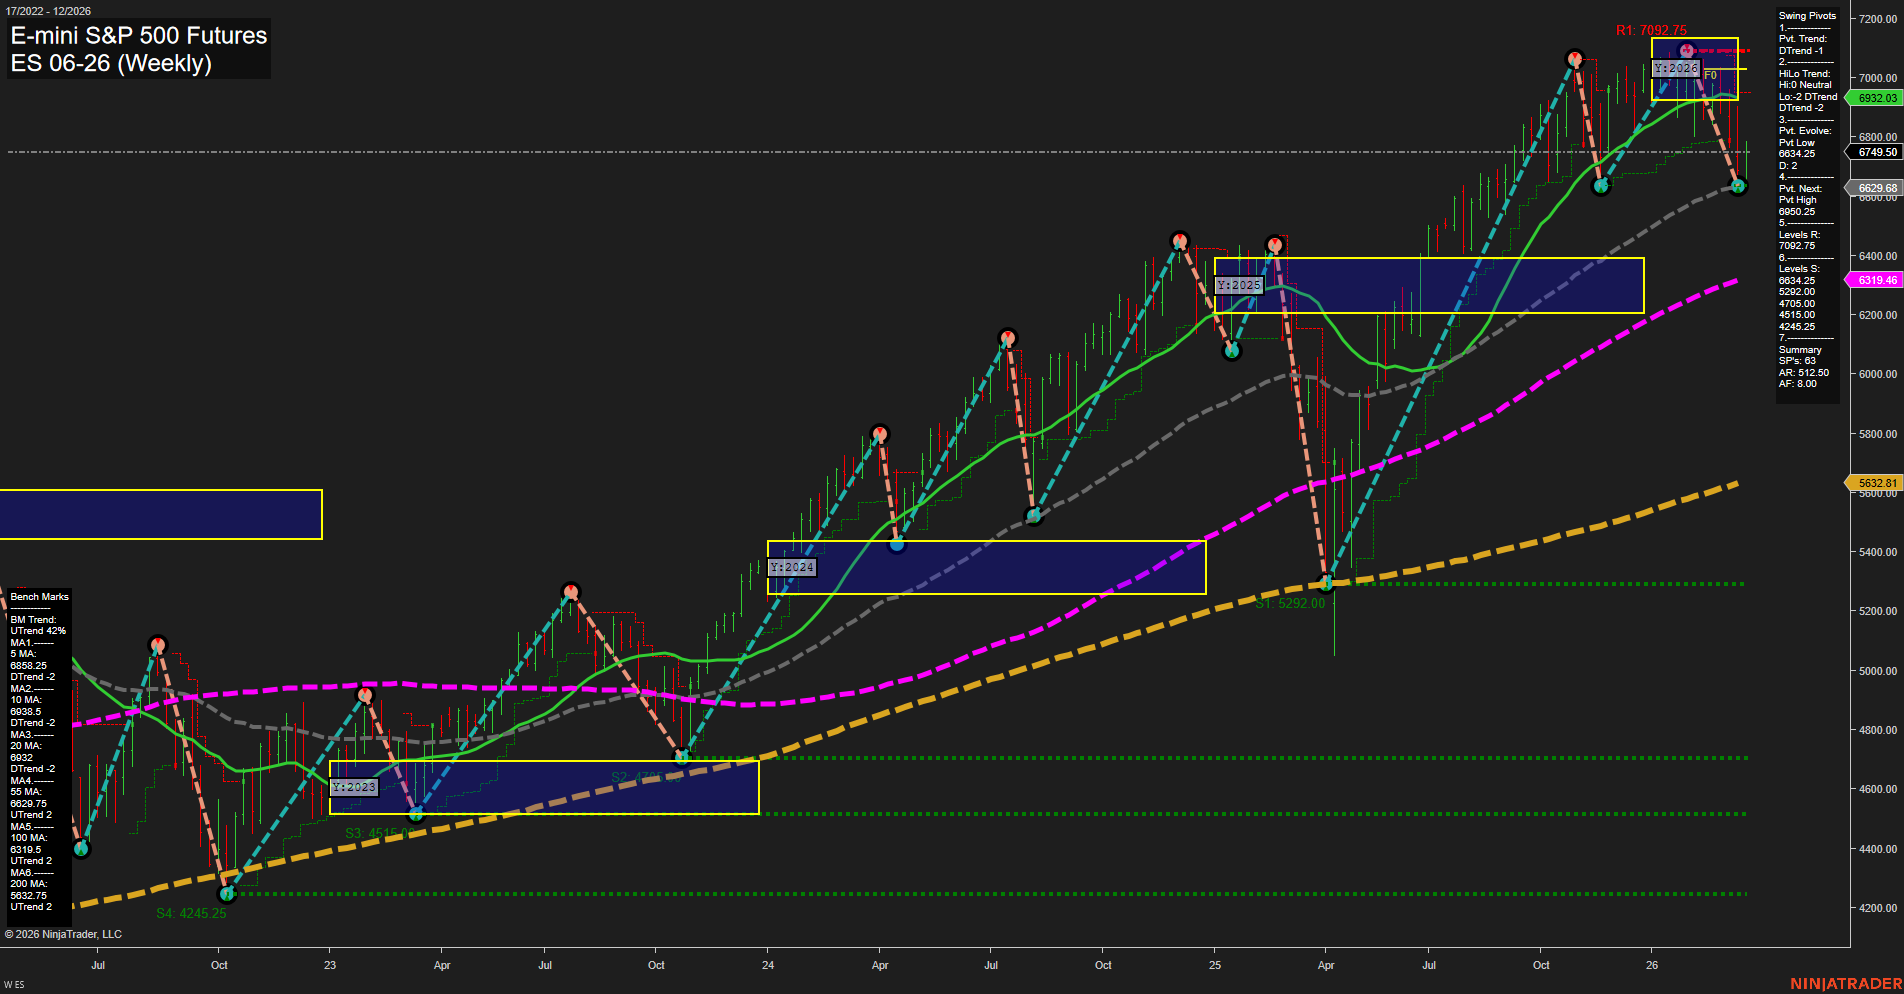Screen dimensions: 1904x994
Task: Click the red pivot-high marker at the April 2024 peak
Action: [880, 433]
